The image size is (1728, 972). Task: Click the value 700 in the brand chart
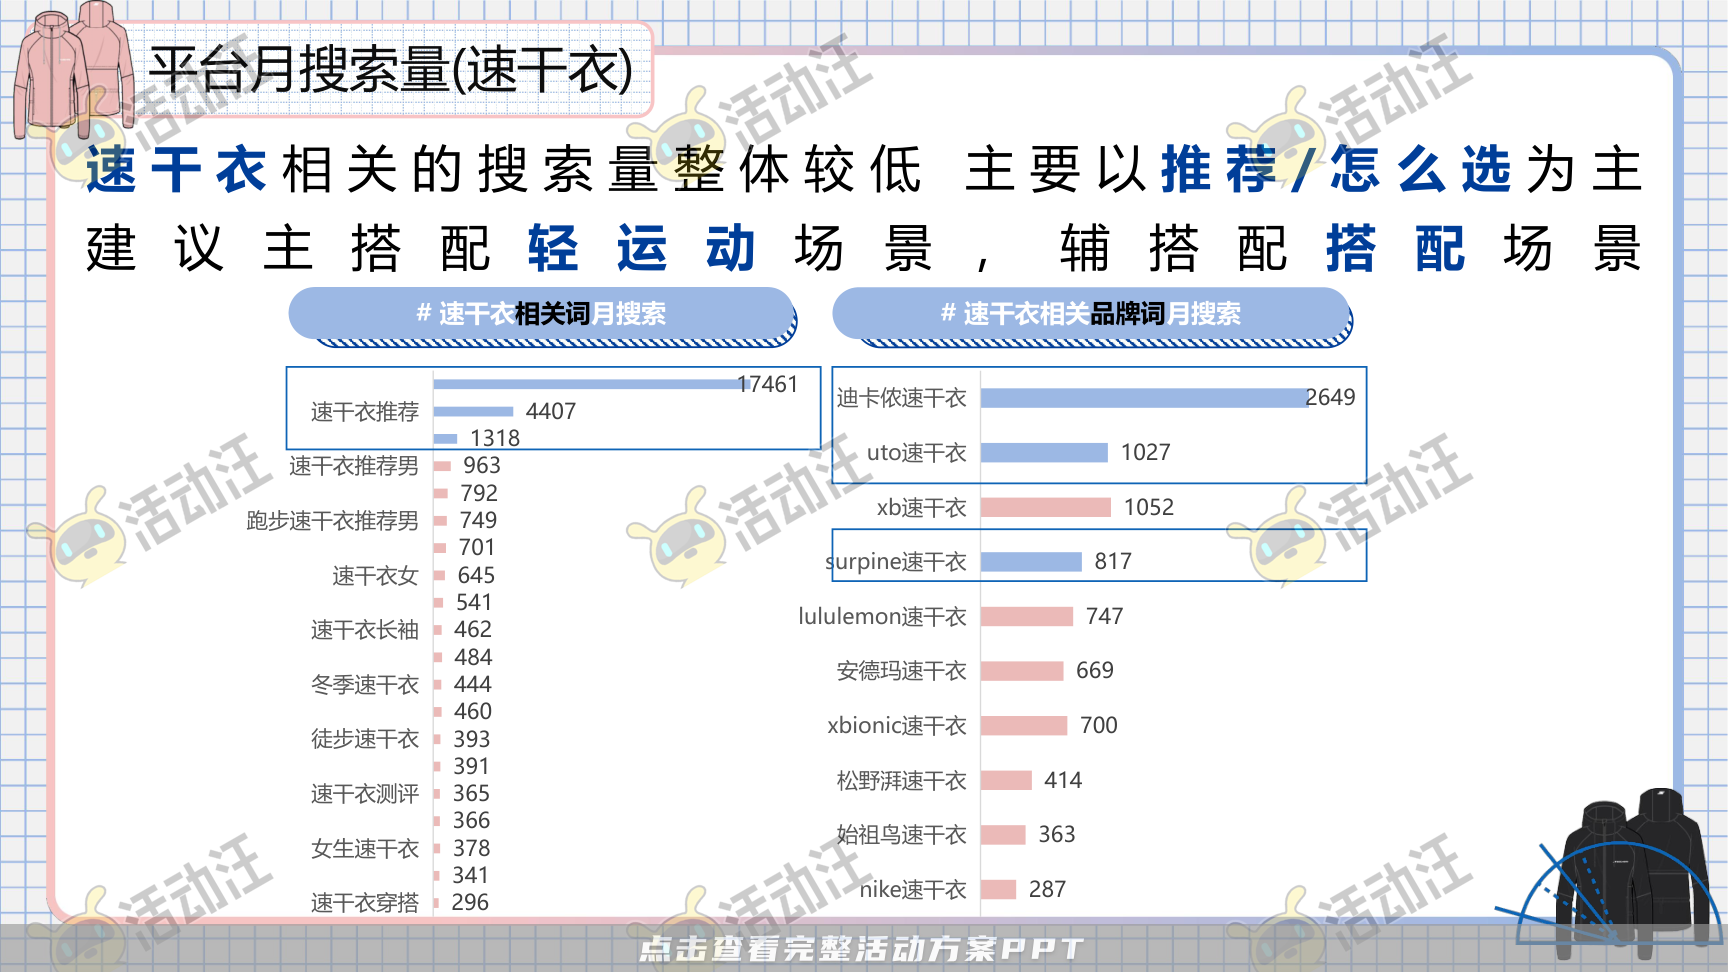1099,726
